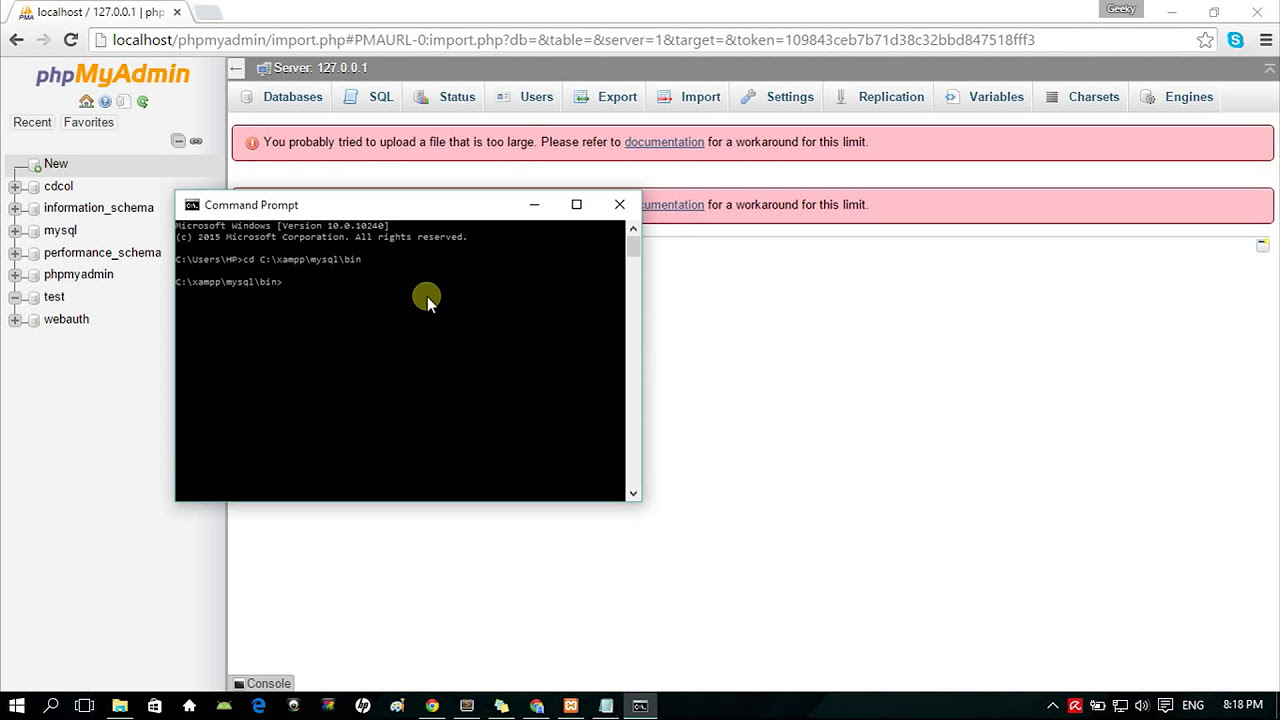Viewport: 1280px width, 720px height.
Task: Expand the phpmyadmin database node
Action: pyautogui.click(x=15, y=275)
